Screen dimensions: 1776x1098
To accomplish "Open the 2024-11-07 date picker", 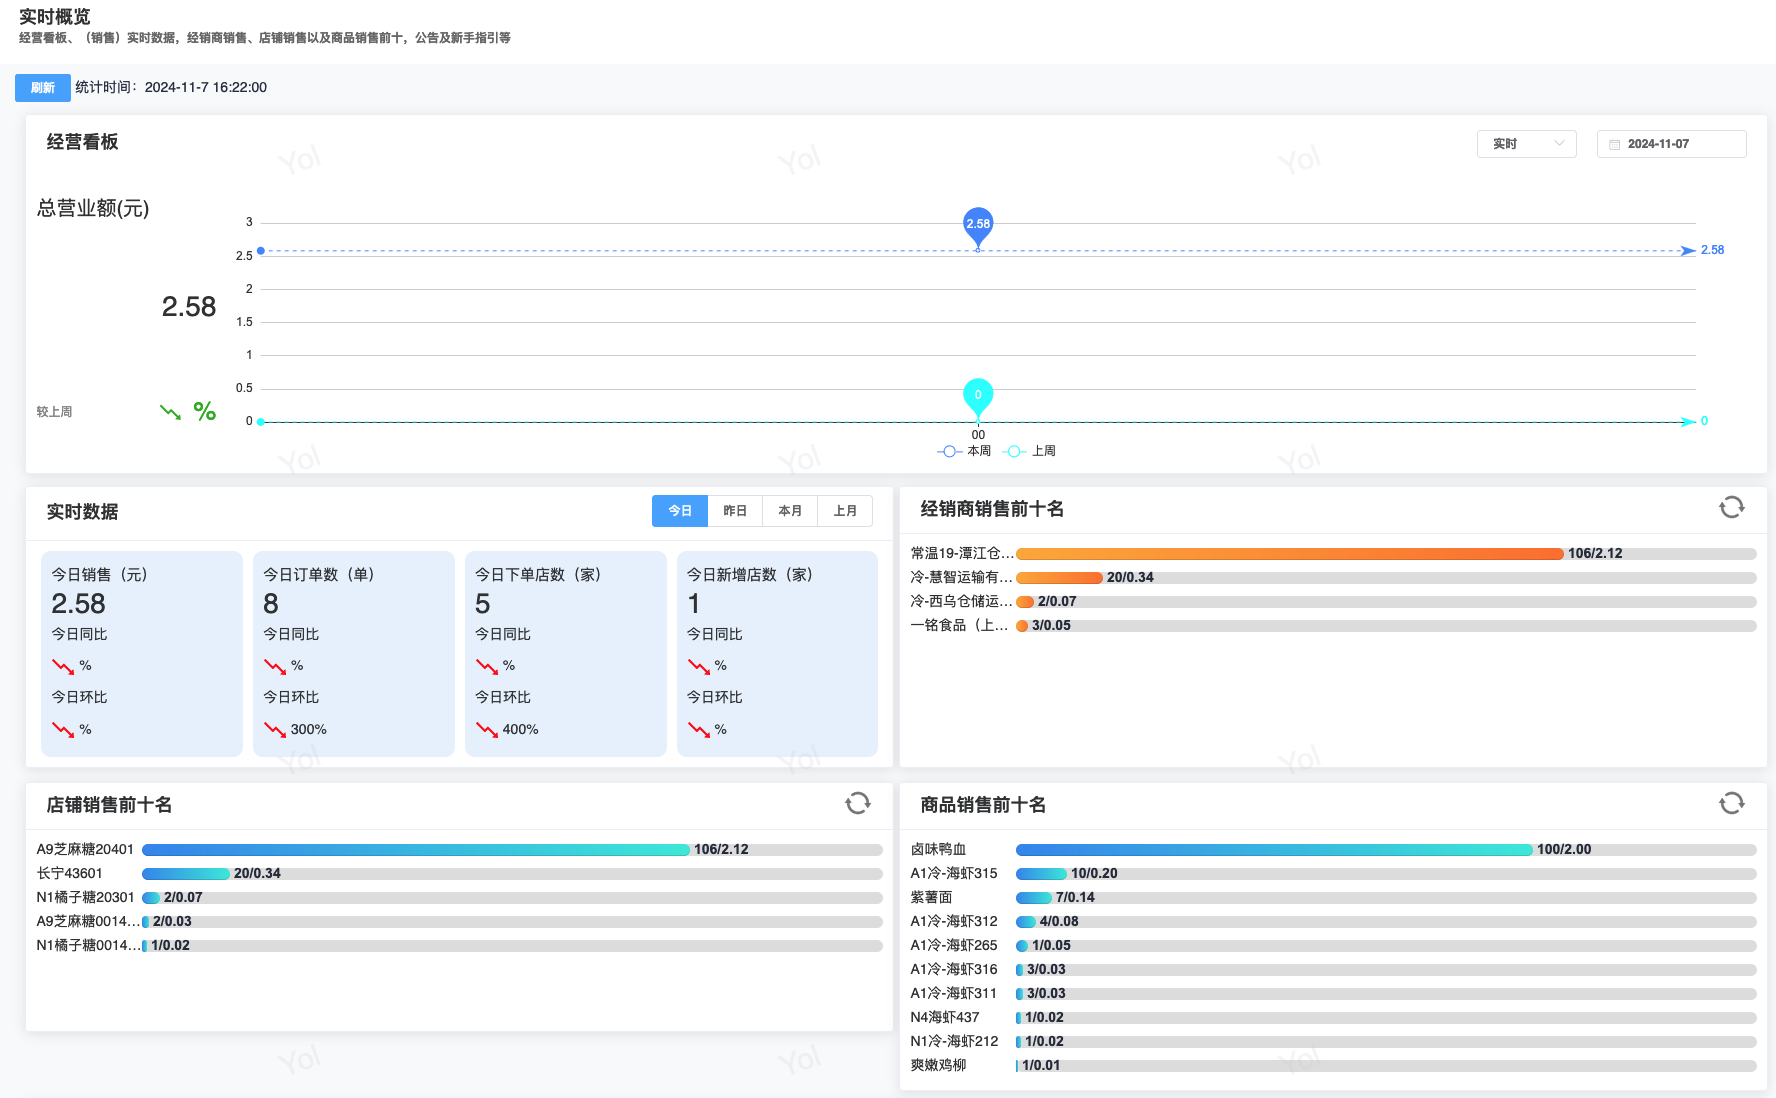I will coord(1671,144).
